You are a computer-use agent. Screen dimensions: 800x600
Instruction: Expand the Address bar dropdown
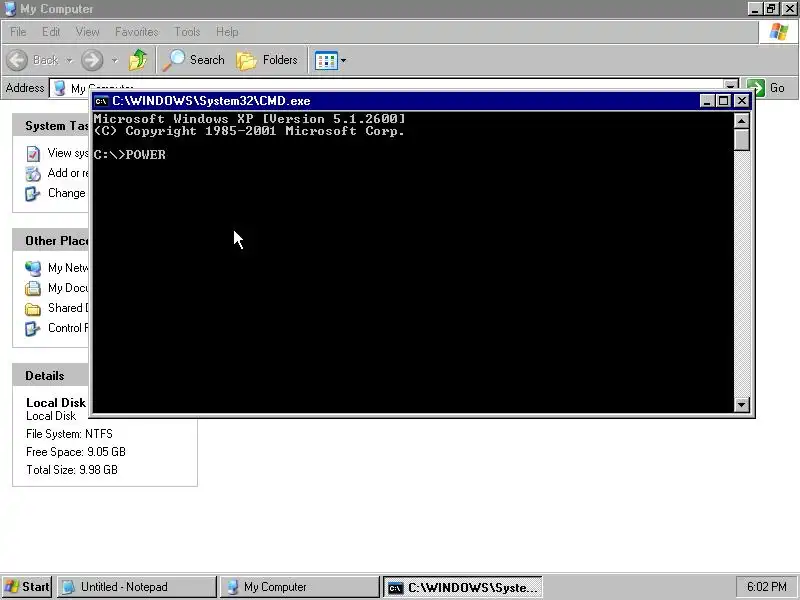coord(731,84)
